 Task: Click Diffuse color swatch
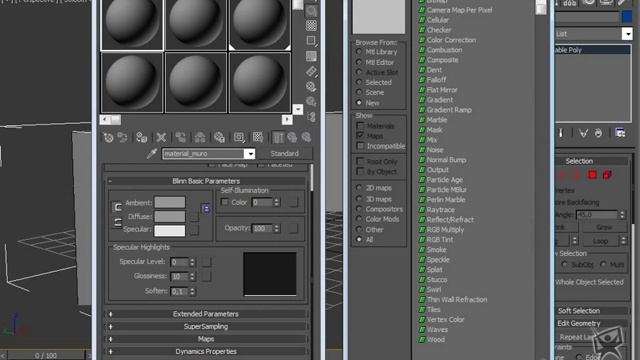coord(169,216)
